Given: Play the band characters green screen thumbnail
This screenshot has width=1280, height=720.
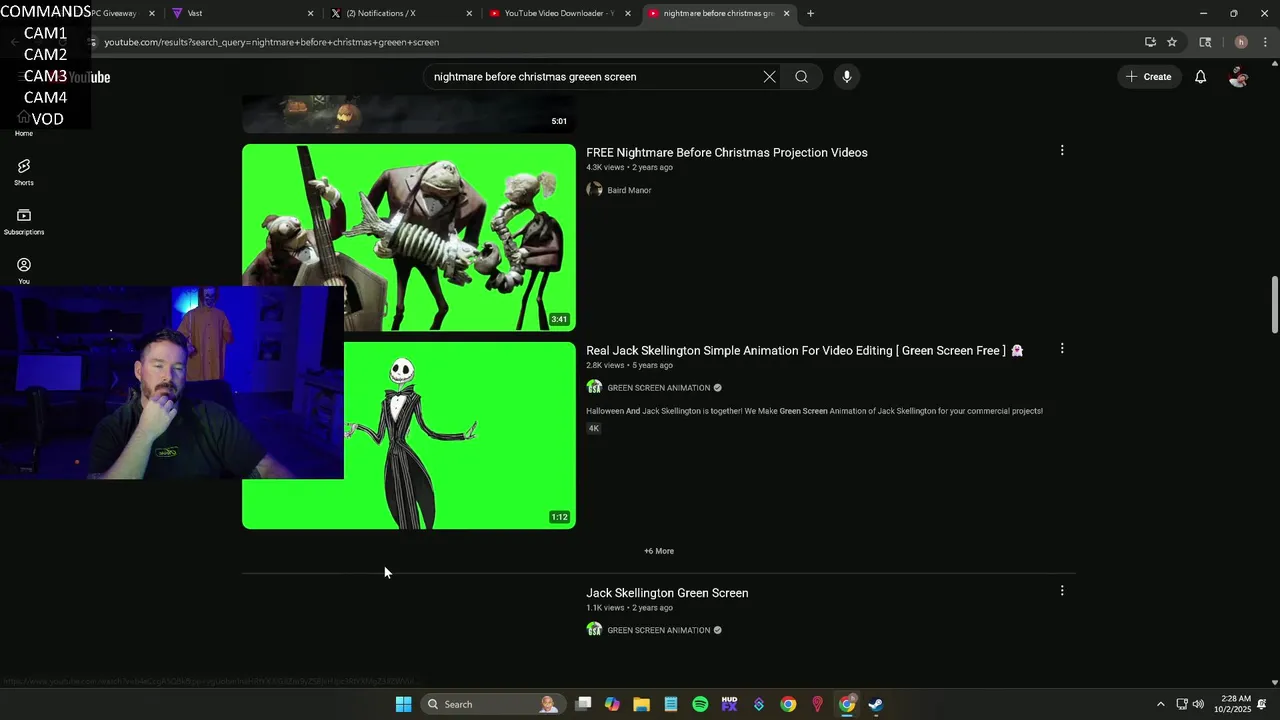Looking at the screenshot, I should point(409,237).
